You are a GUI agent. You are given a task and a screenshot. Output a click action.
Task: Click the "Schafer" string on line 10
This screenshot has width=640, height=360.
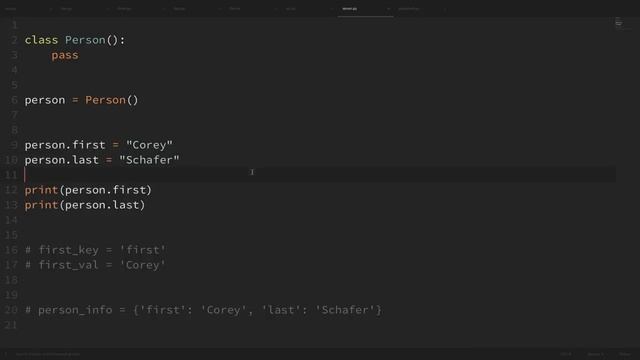149,160
